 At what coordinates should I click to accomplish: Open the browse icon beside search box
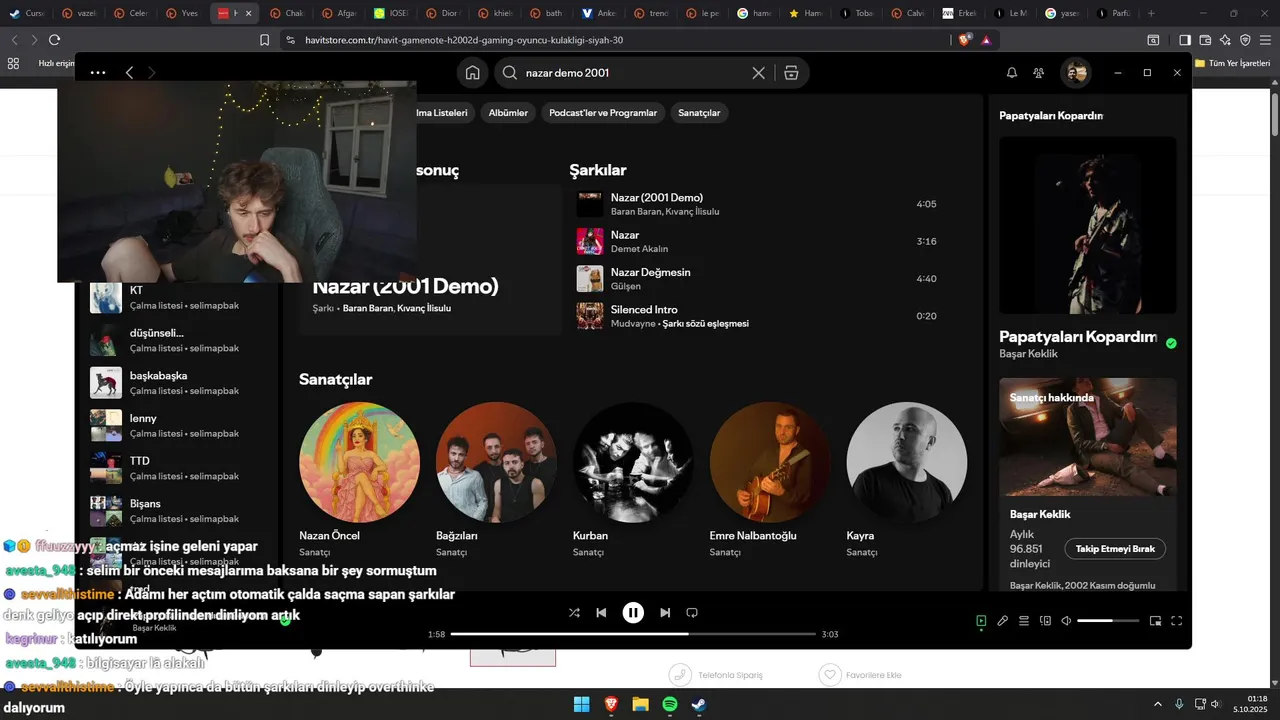(791, 73)
